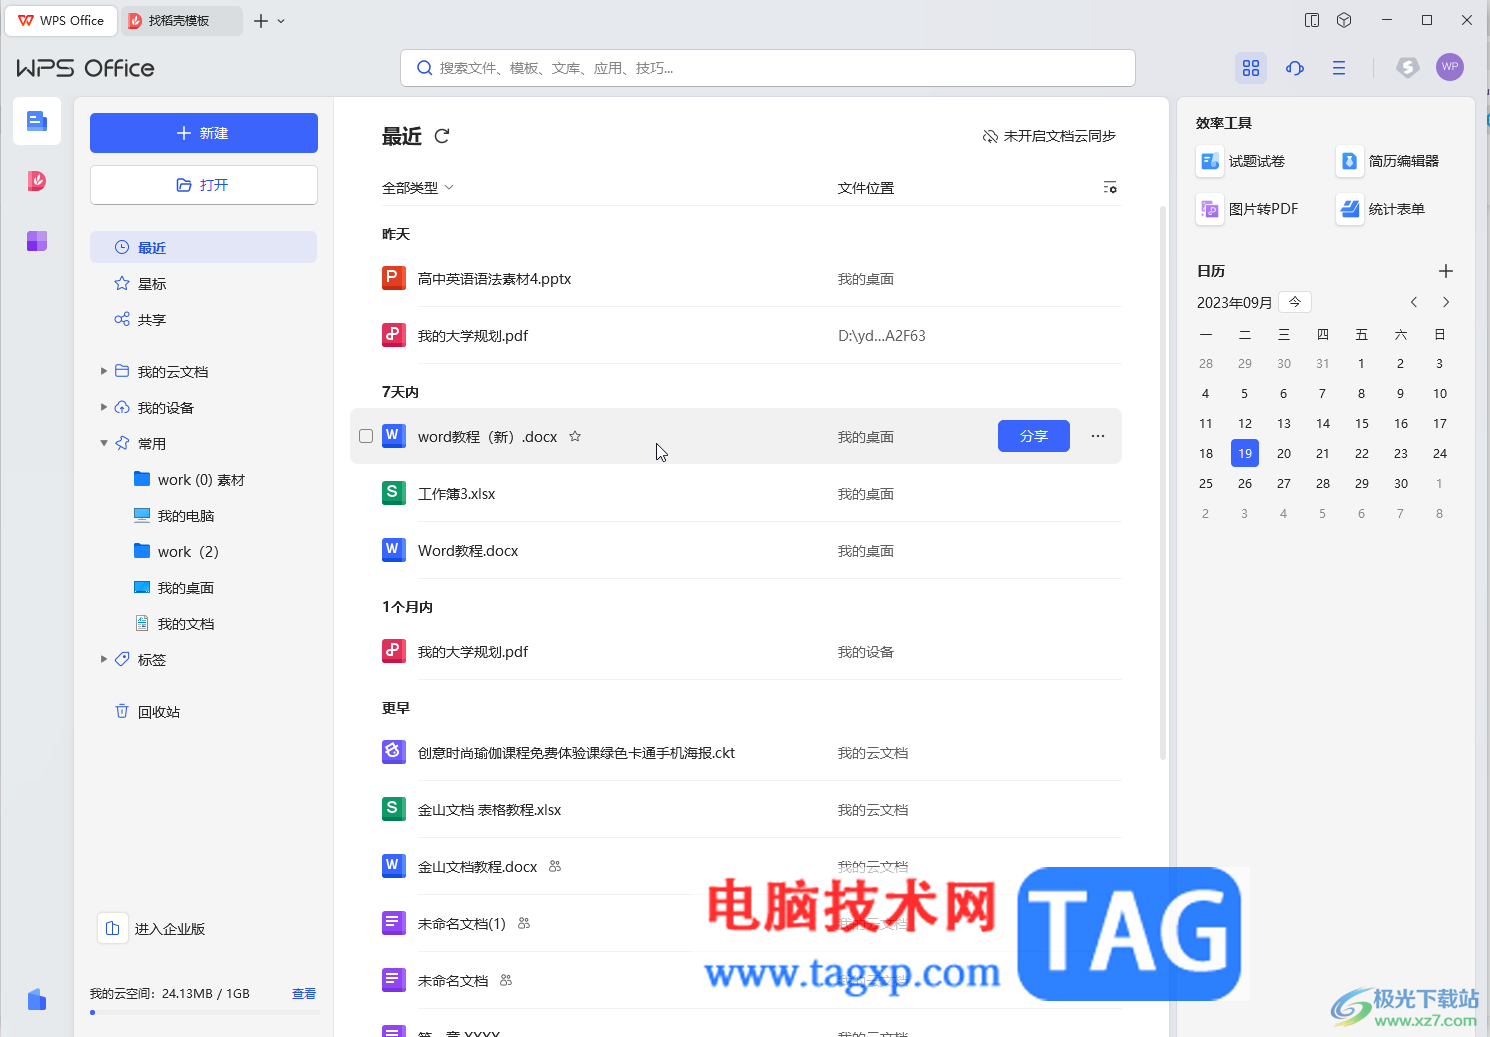The height and width of the screenshot is (1037, 1490).
Task: Click the cloud storage usage bar
Action: (204, 1012)
